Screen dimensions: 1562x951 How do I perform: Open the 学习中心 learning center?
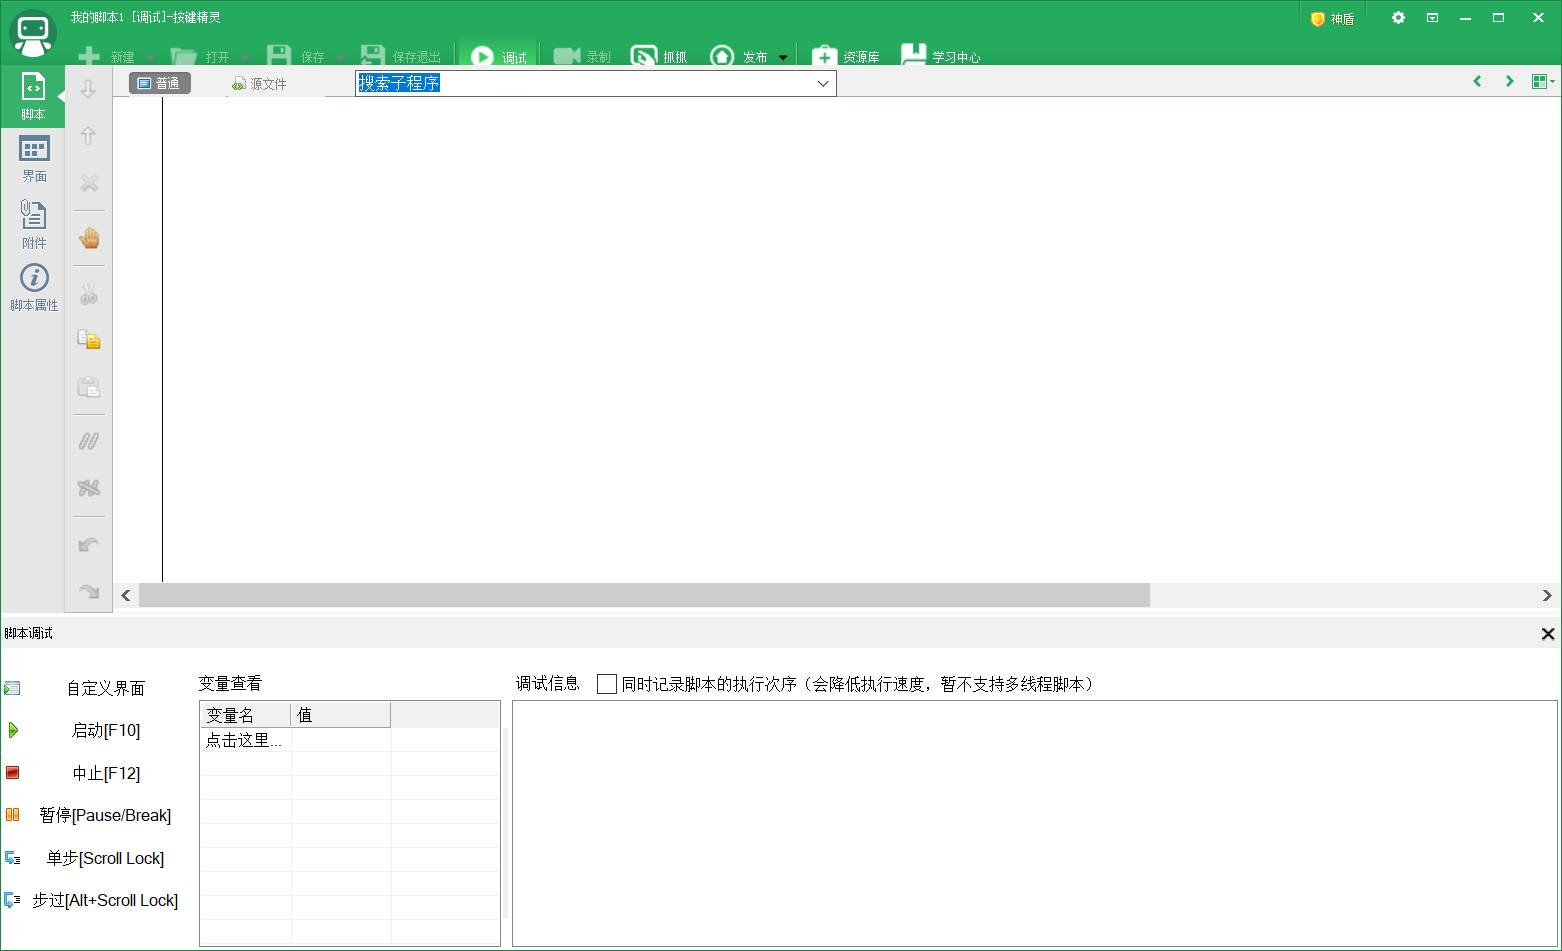point(941,56)
